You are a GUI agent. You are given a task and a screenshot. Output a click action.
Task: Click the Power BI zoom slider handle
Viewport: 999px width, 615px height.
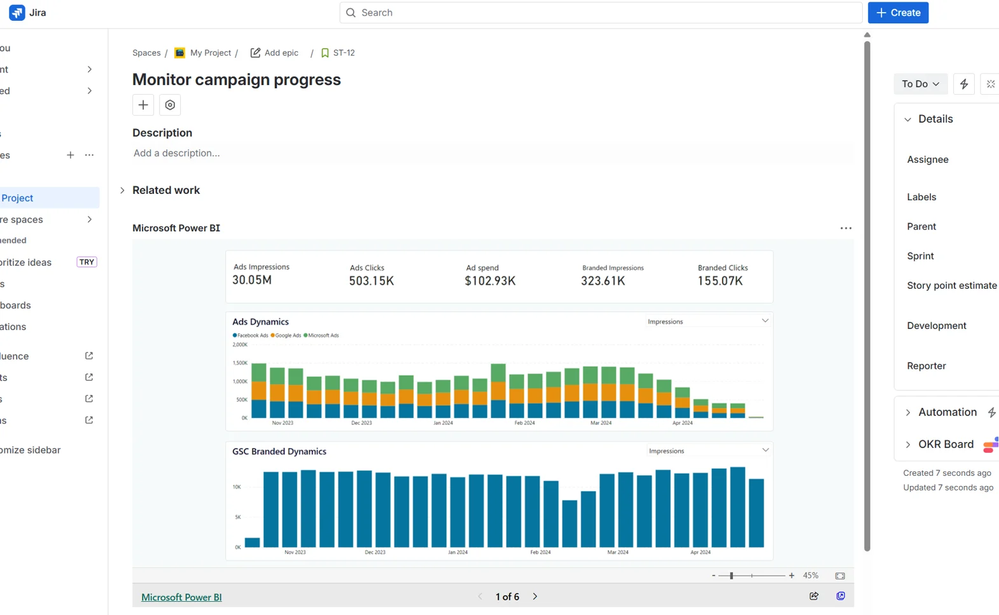coord(731,575)
